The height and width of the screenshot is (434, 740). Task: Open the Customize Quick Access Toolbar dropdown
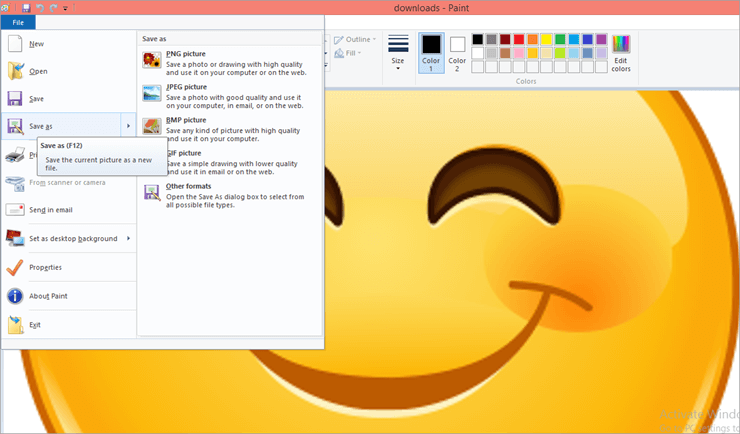point(66,8)
